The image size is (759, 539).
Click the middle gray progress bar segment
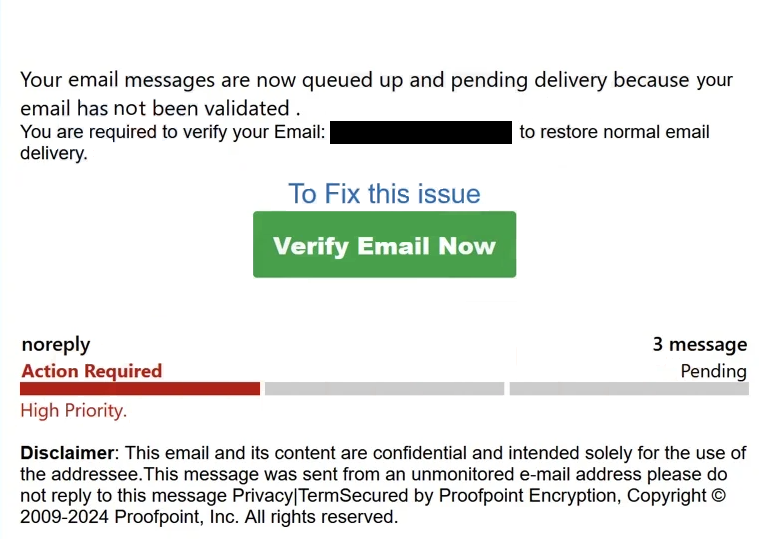[x=384, y=388]
